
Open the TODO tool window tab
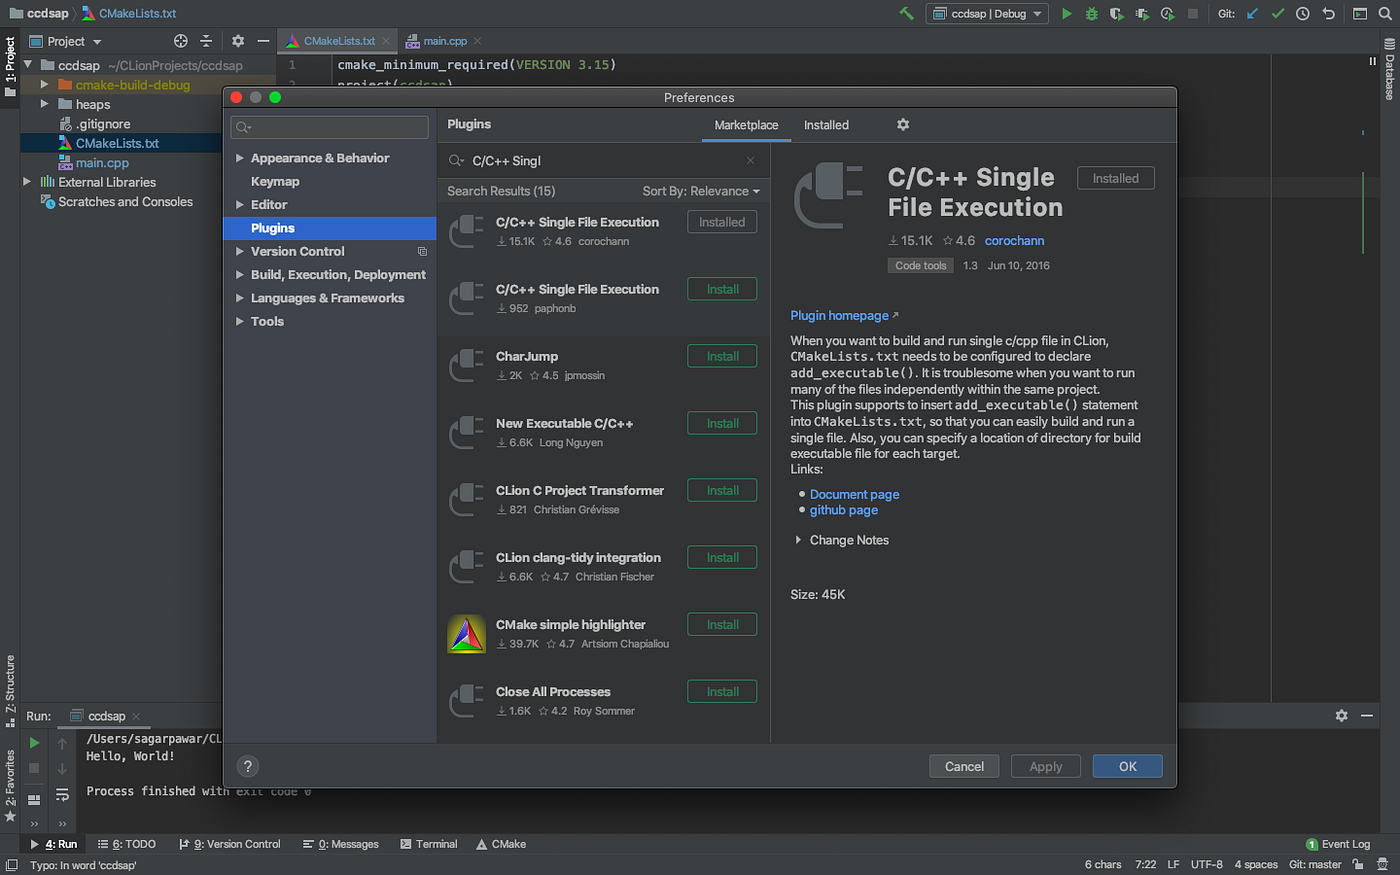click(x=127, y=844)
